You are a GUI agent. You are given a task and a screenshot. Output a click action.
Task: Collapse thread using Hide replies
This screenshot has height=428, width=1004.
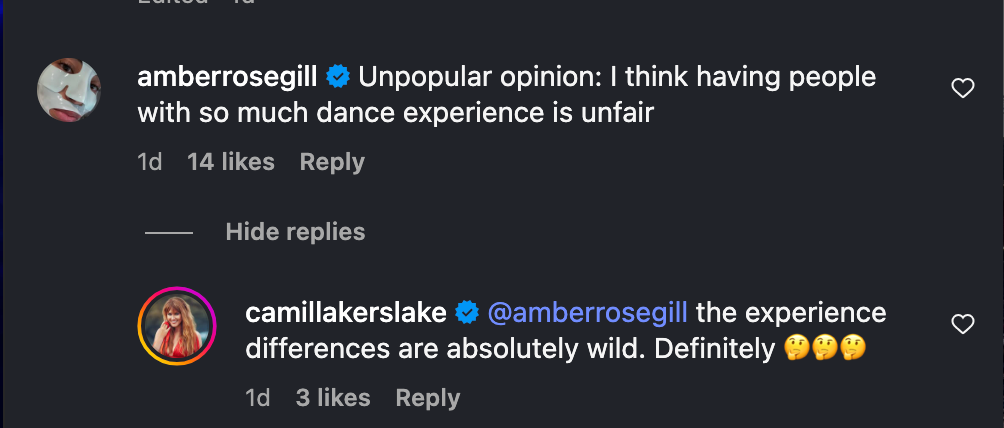click(295, 232)
